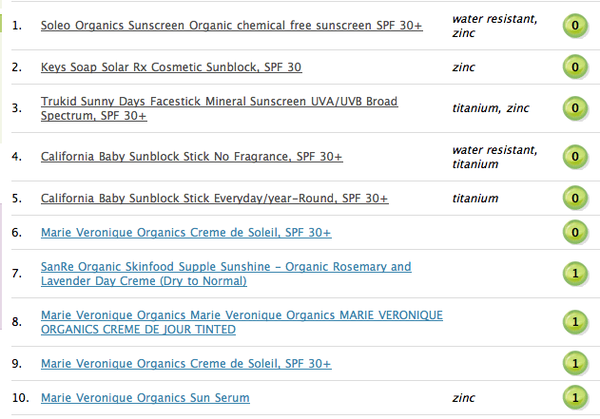Click score 1 badge in row nine
Image resolution: width=600 pixels, height=419 pixels.
(x=575, y=364)
